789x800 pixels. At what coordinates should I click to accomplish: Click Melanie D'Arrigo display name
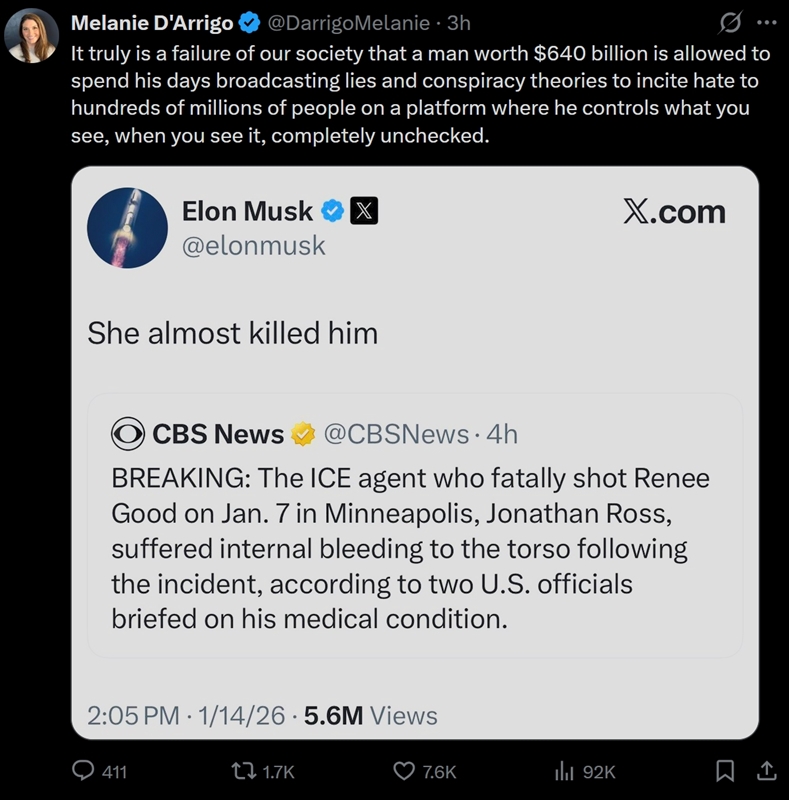tap(151, 22)
